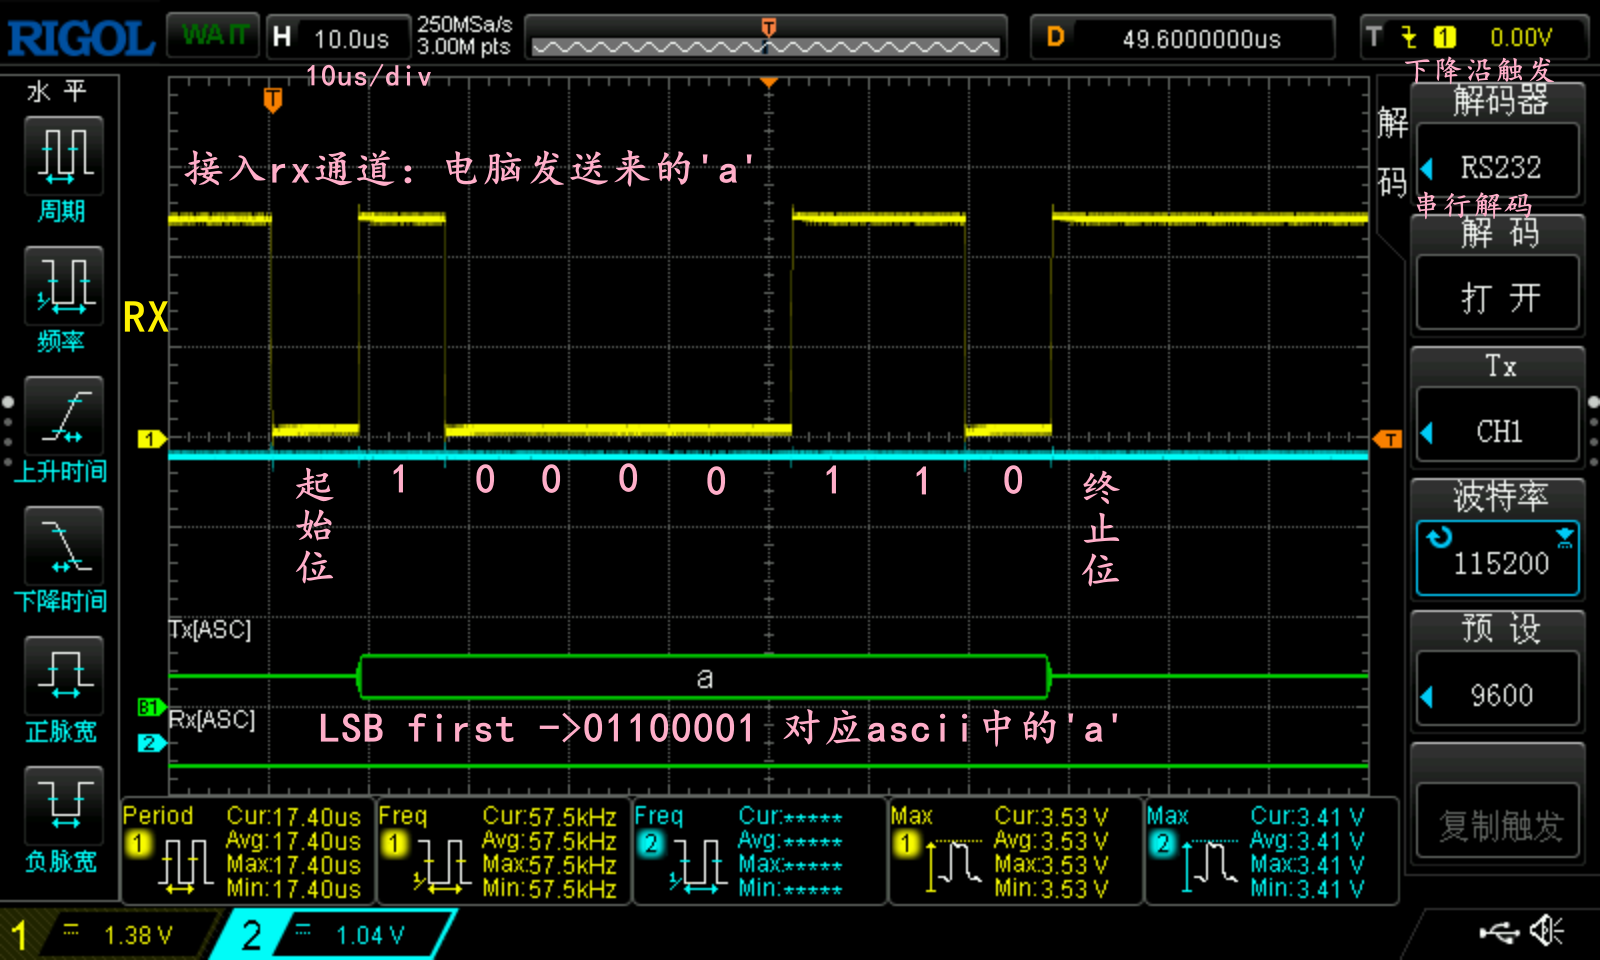The image size is (1600, 960).
Task: Open the Tx channel selector showing CH1
Action: coord(1497,430)
